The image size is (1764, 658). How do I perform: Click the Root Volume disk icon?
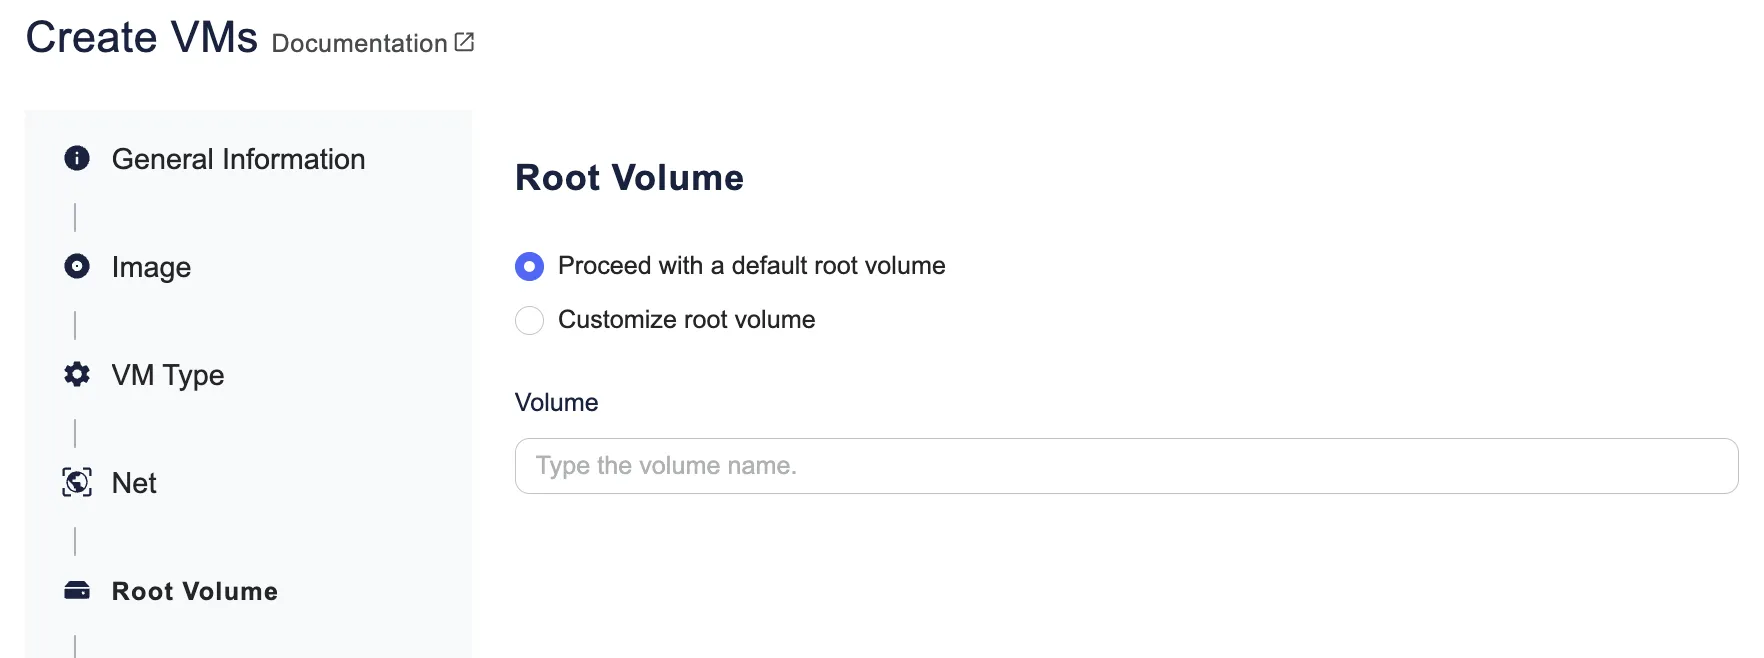(76, 590)
